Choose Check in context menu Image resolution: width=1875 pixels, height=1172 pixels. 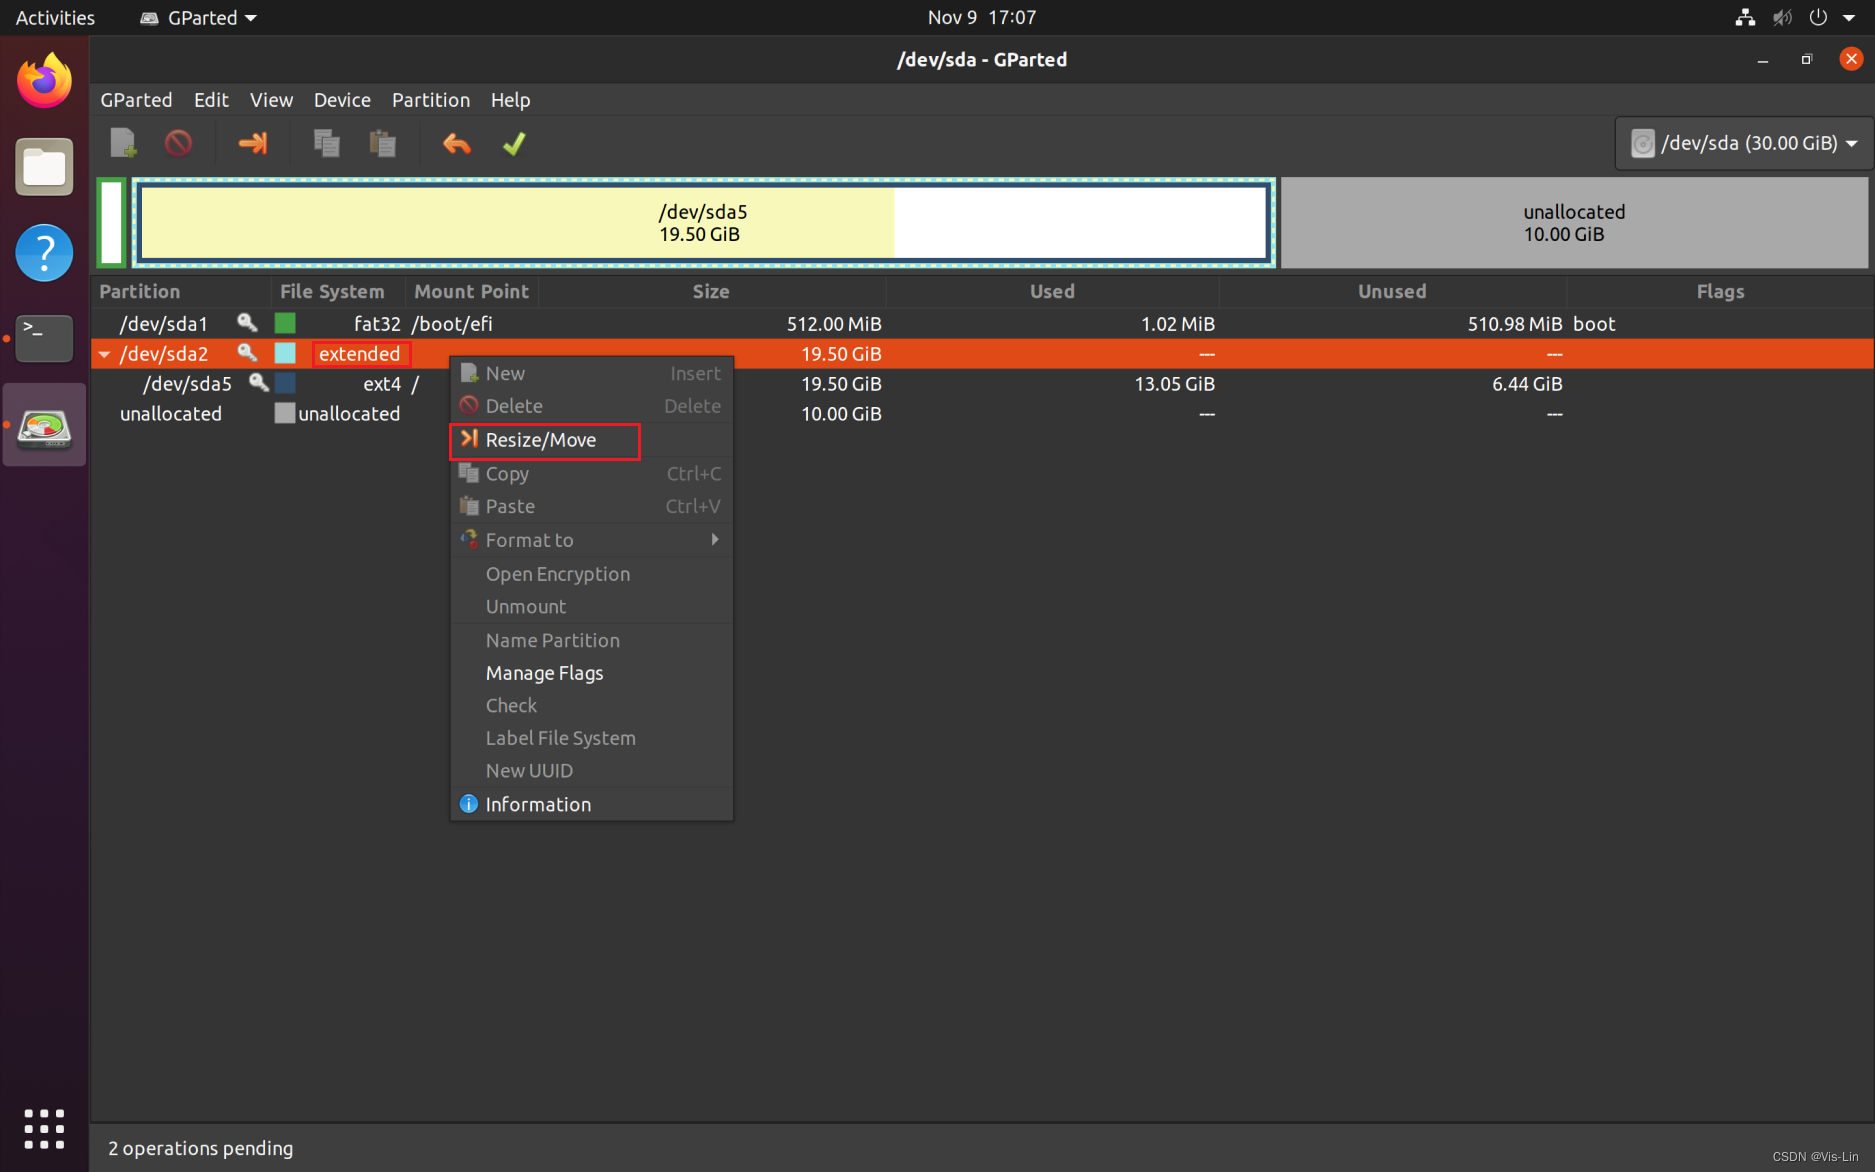pos(592,706)
